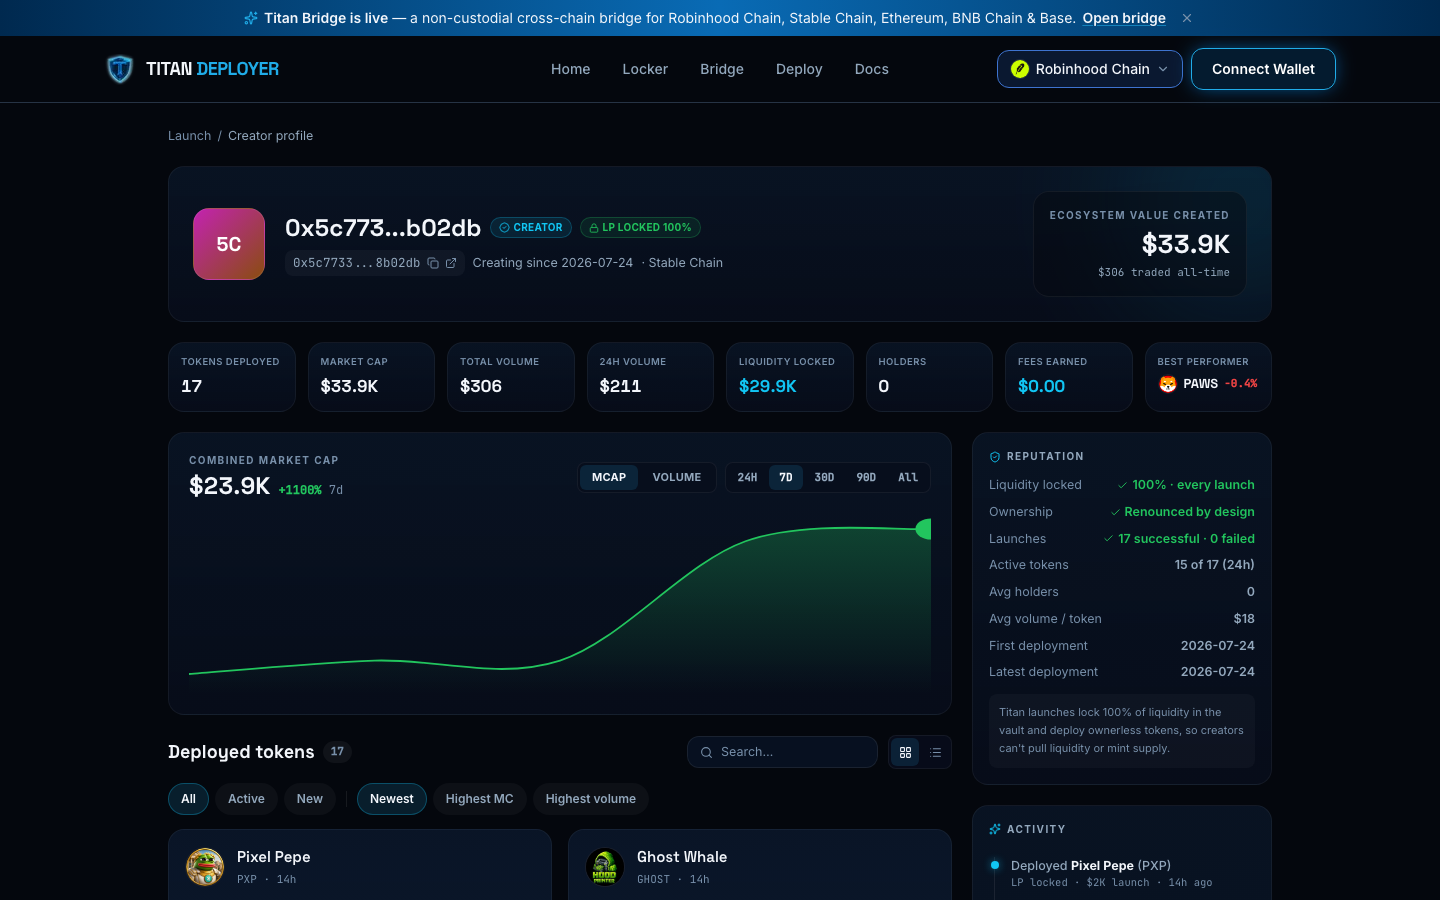Click the 'Renounced by design' text
Screen dimensions: 1440x900
(1189, 511)
